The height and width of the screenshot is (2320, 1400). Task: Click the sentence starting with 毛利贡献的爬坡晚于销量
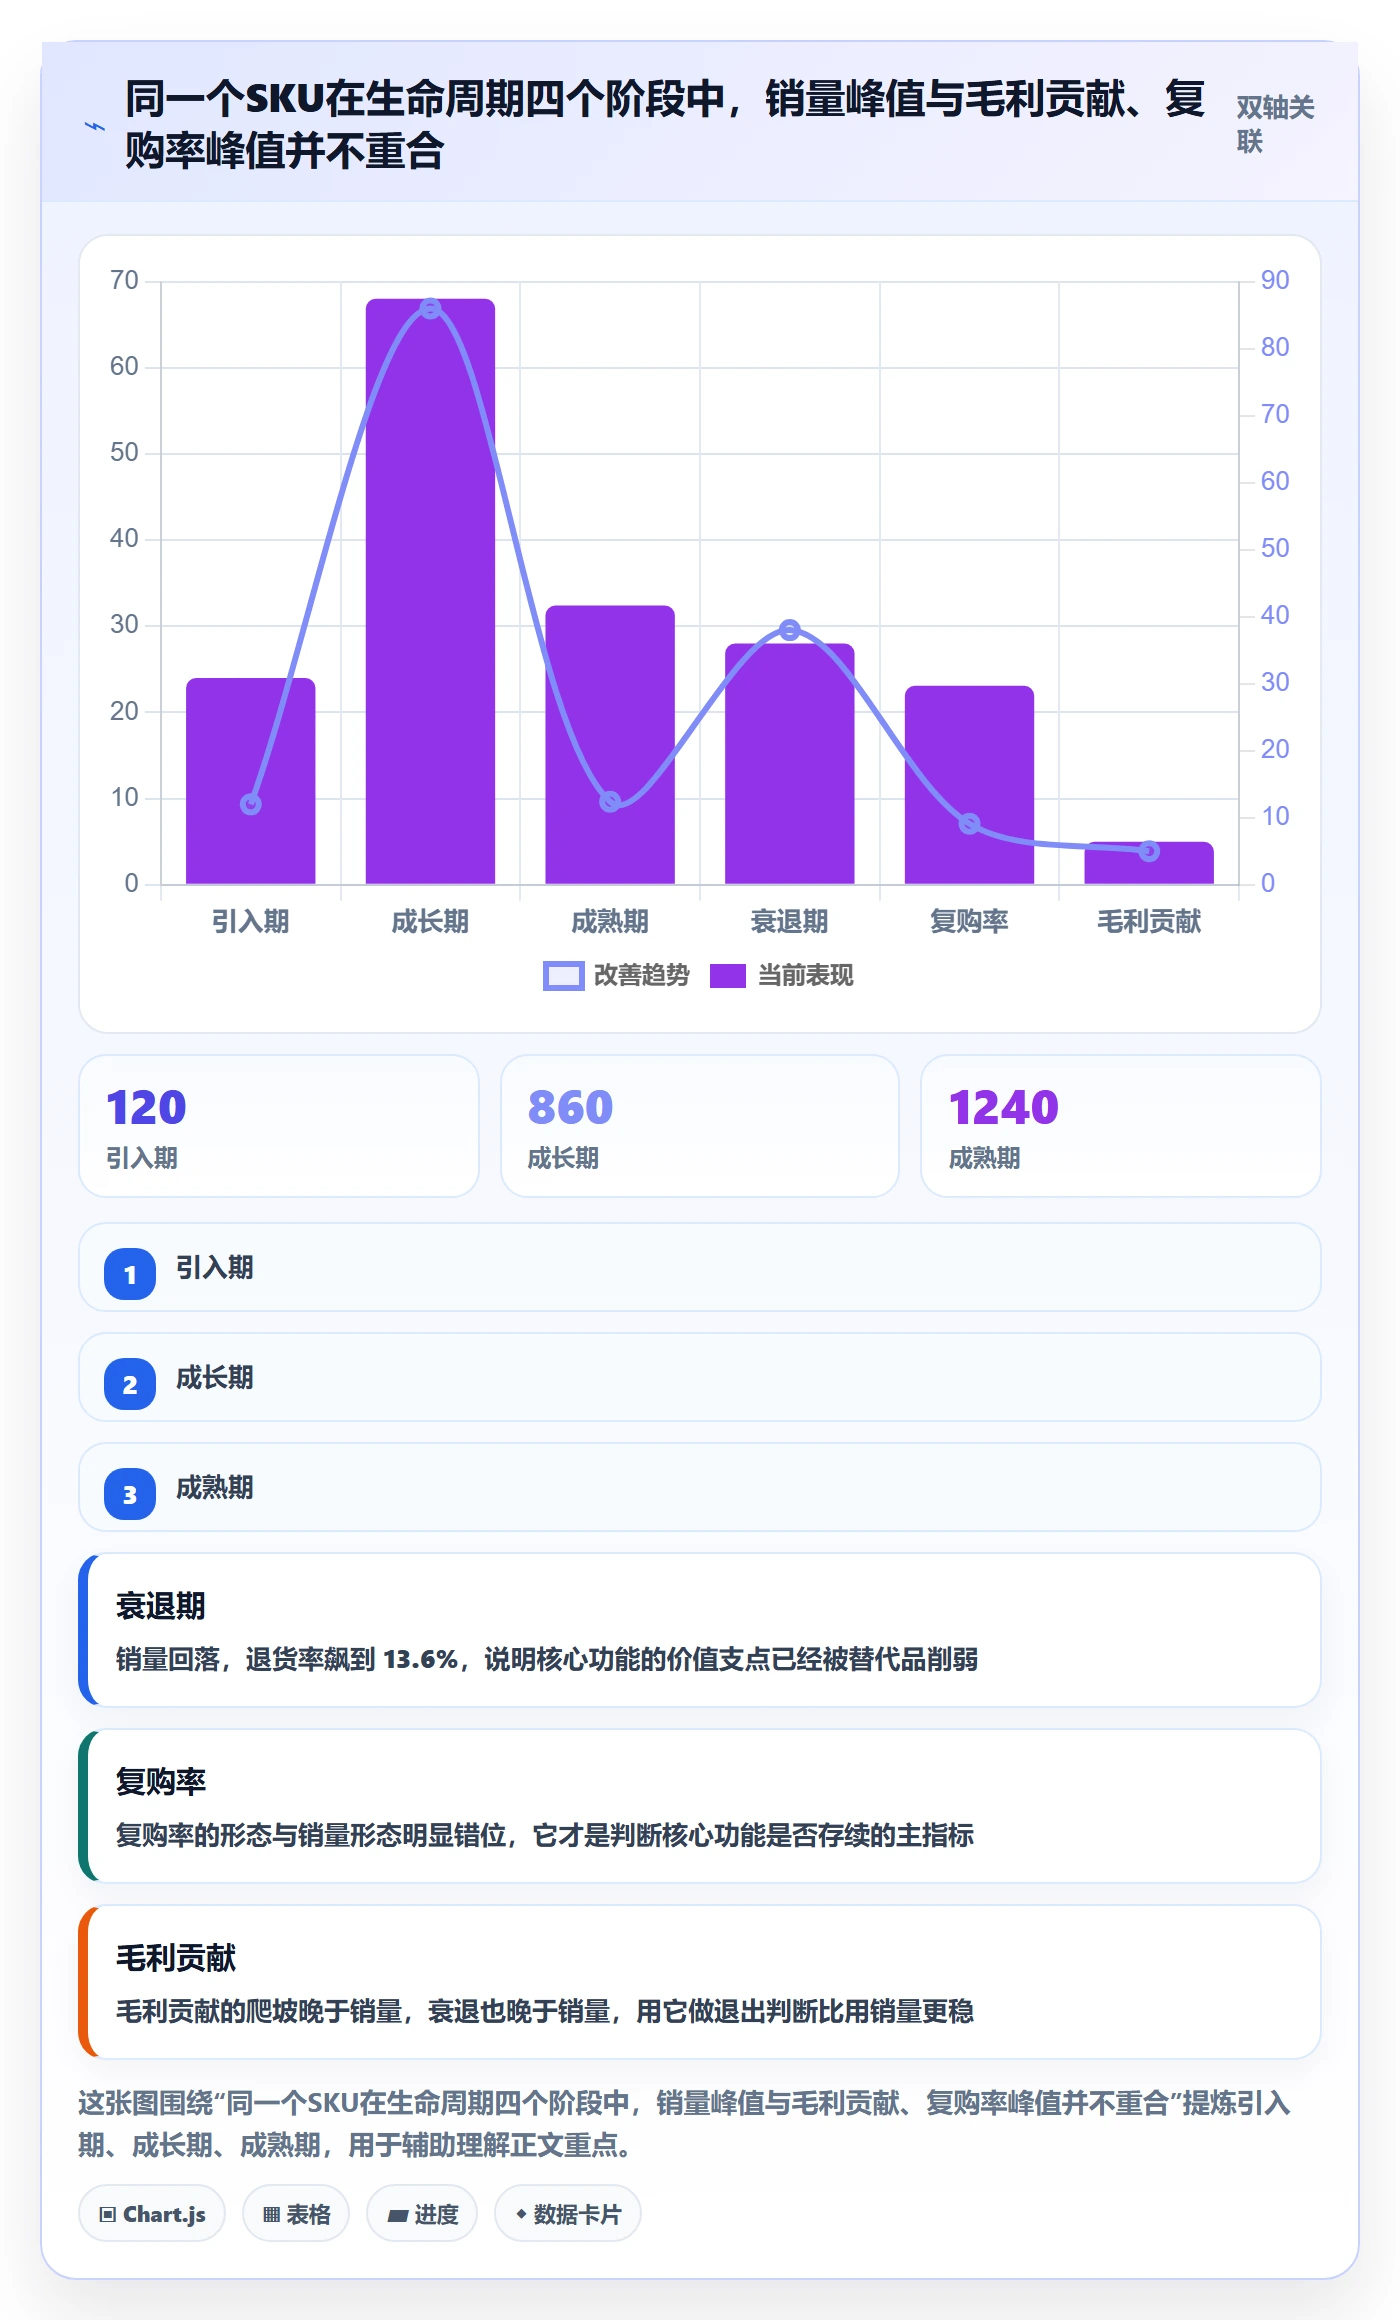coord(545,2011)
